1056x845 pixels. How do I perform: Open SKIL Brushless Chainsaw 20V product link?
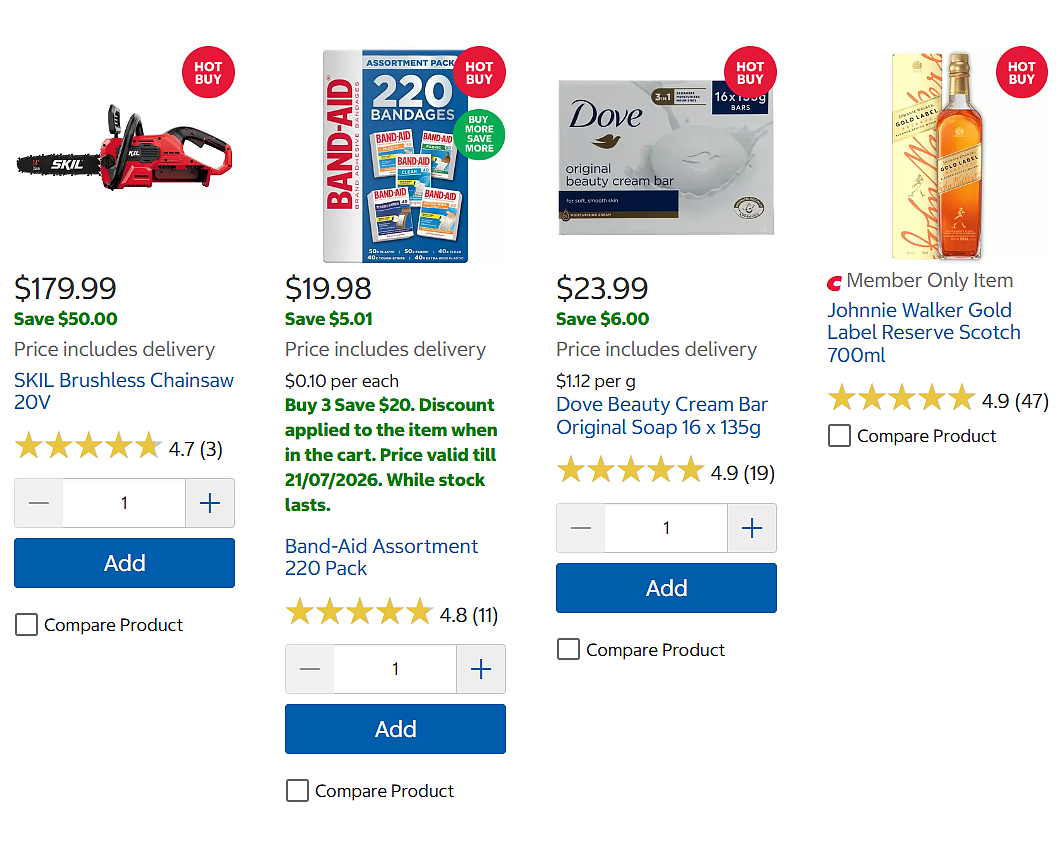(x=124, y=391)
